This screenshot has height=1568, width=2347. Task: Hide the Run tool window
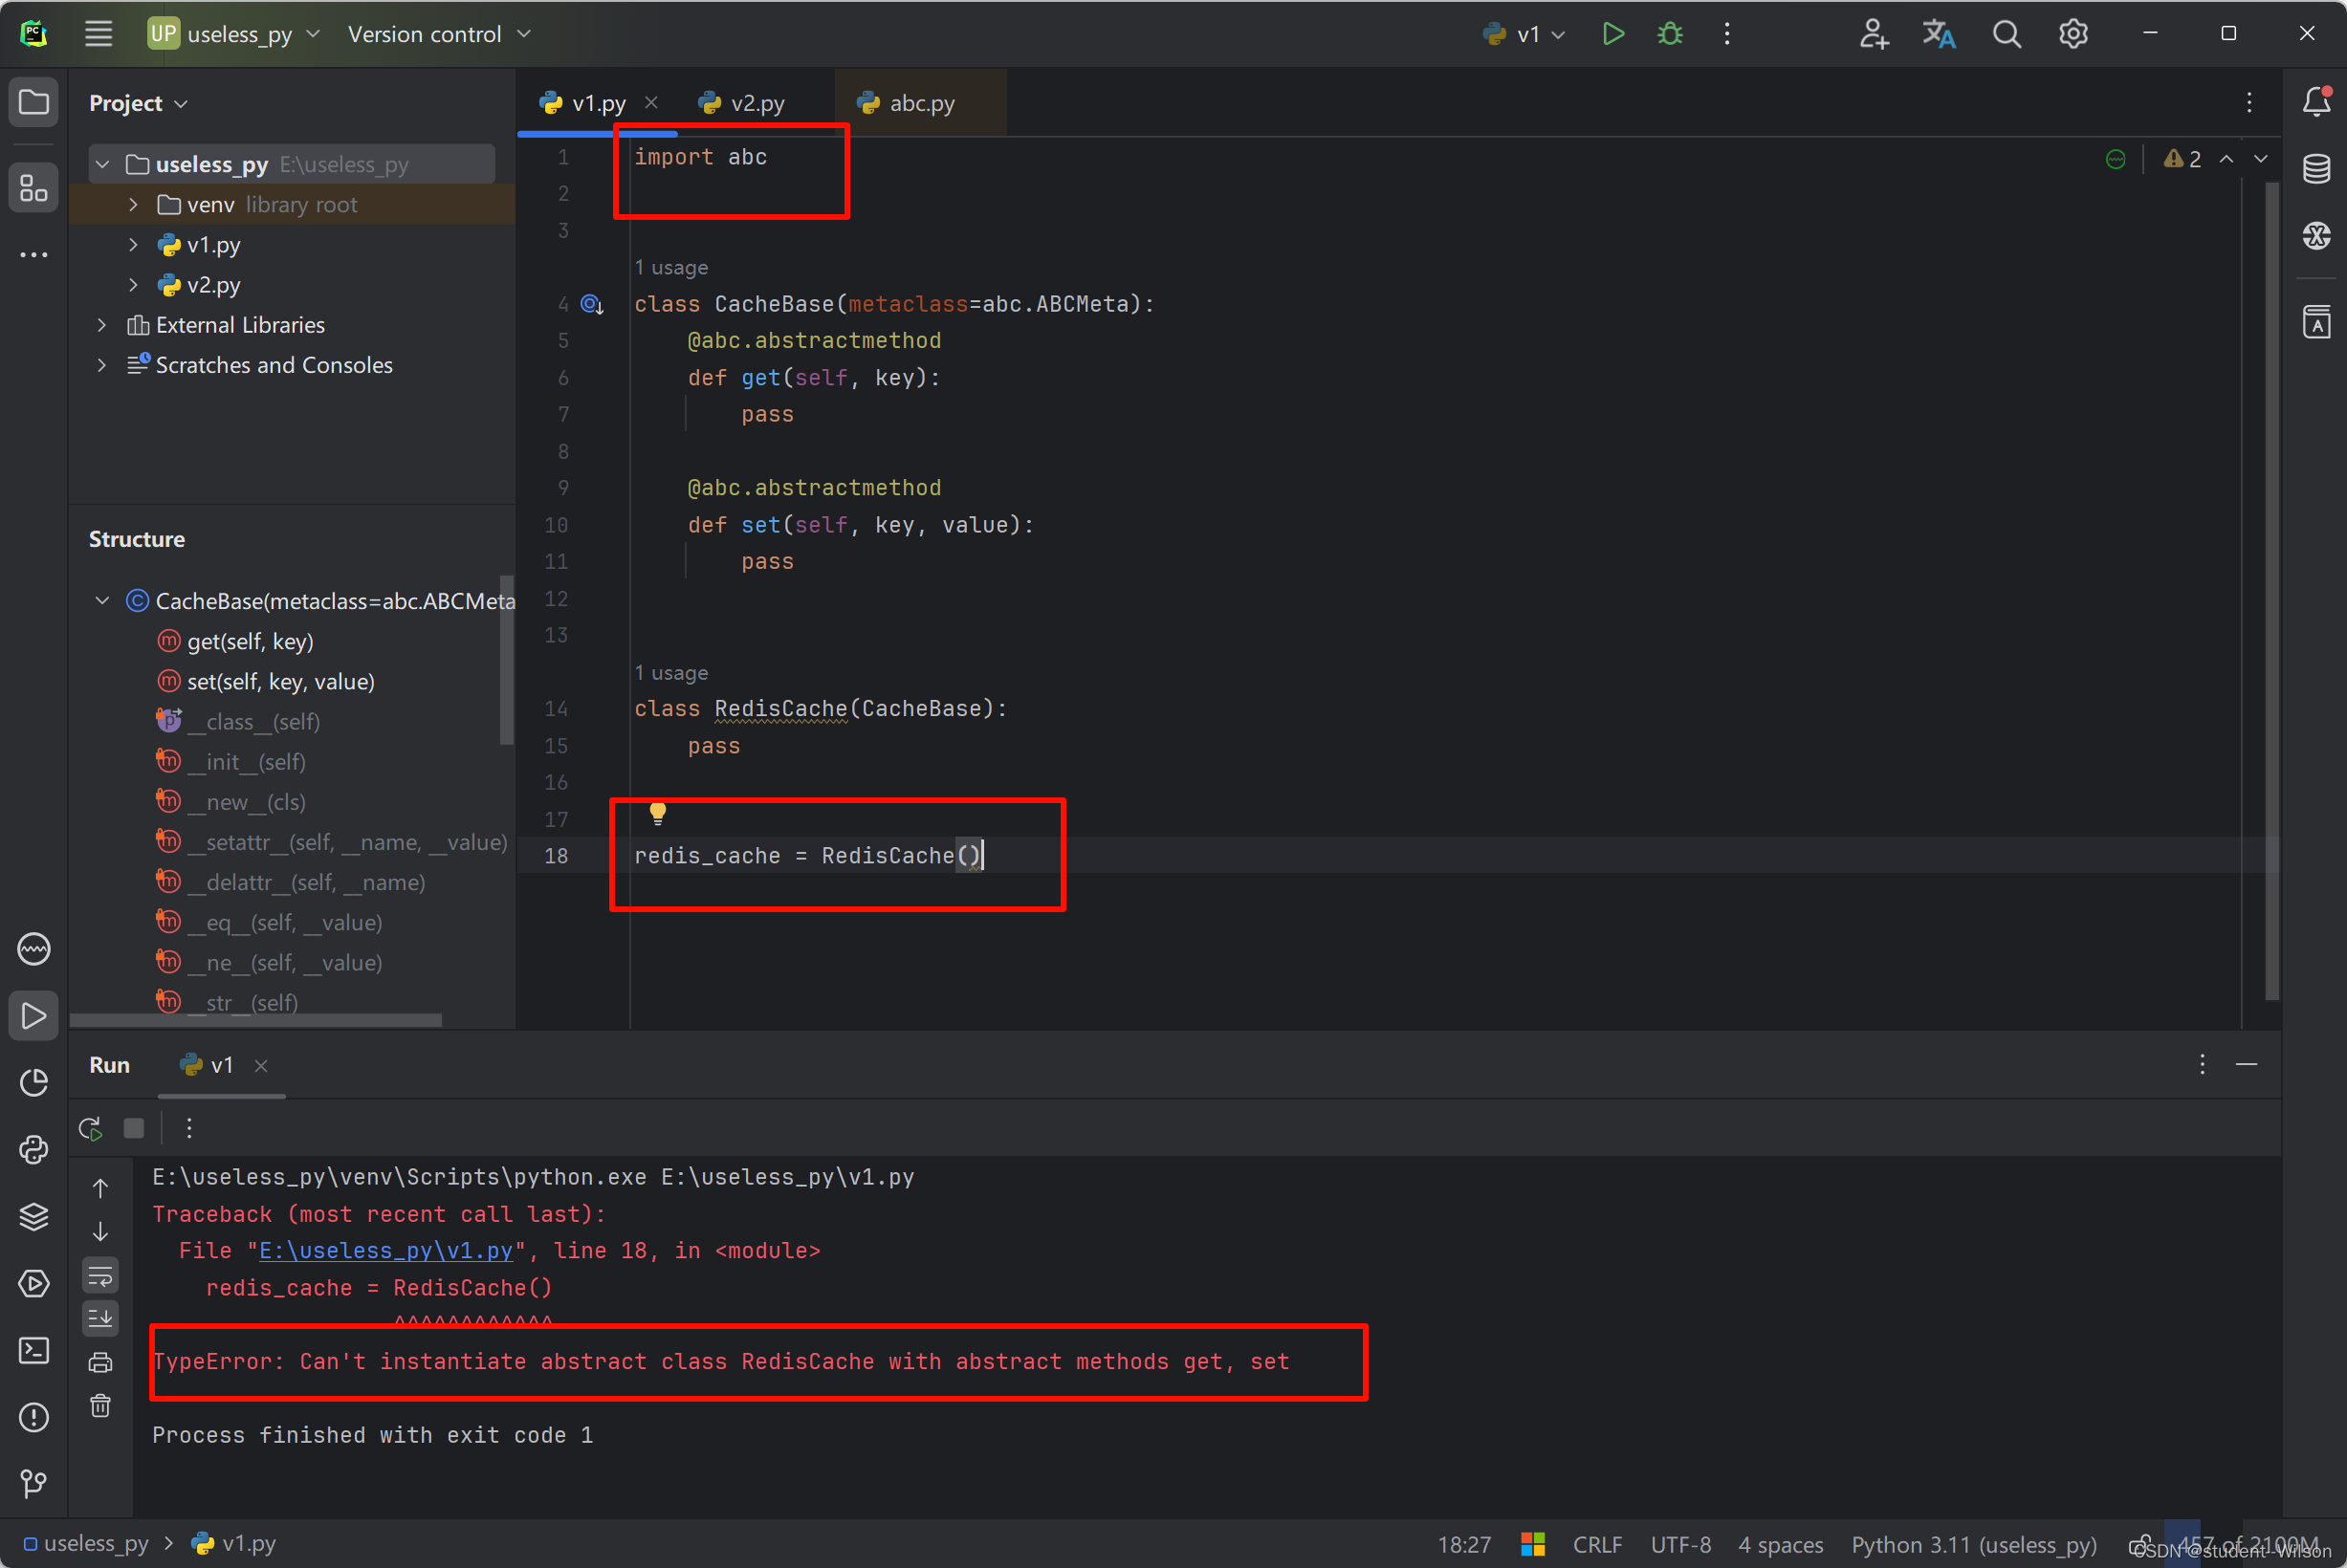click(x=2246, y=1064)
